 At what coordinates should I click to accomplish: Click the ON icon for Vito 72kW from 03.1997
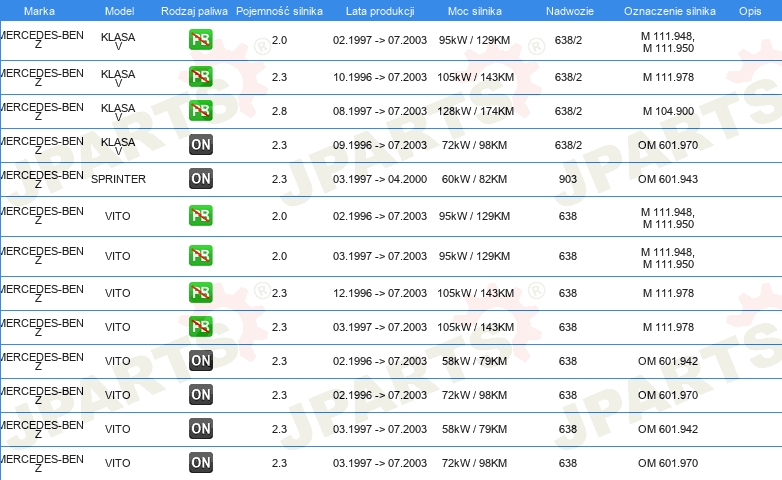(200, 462)
